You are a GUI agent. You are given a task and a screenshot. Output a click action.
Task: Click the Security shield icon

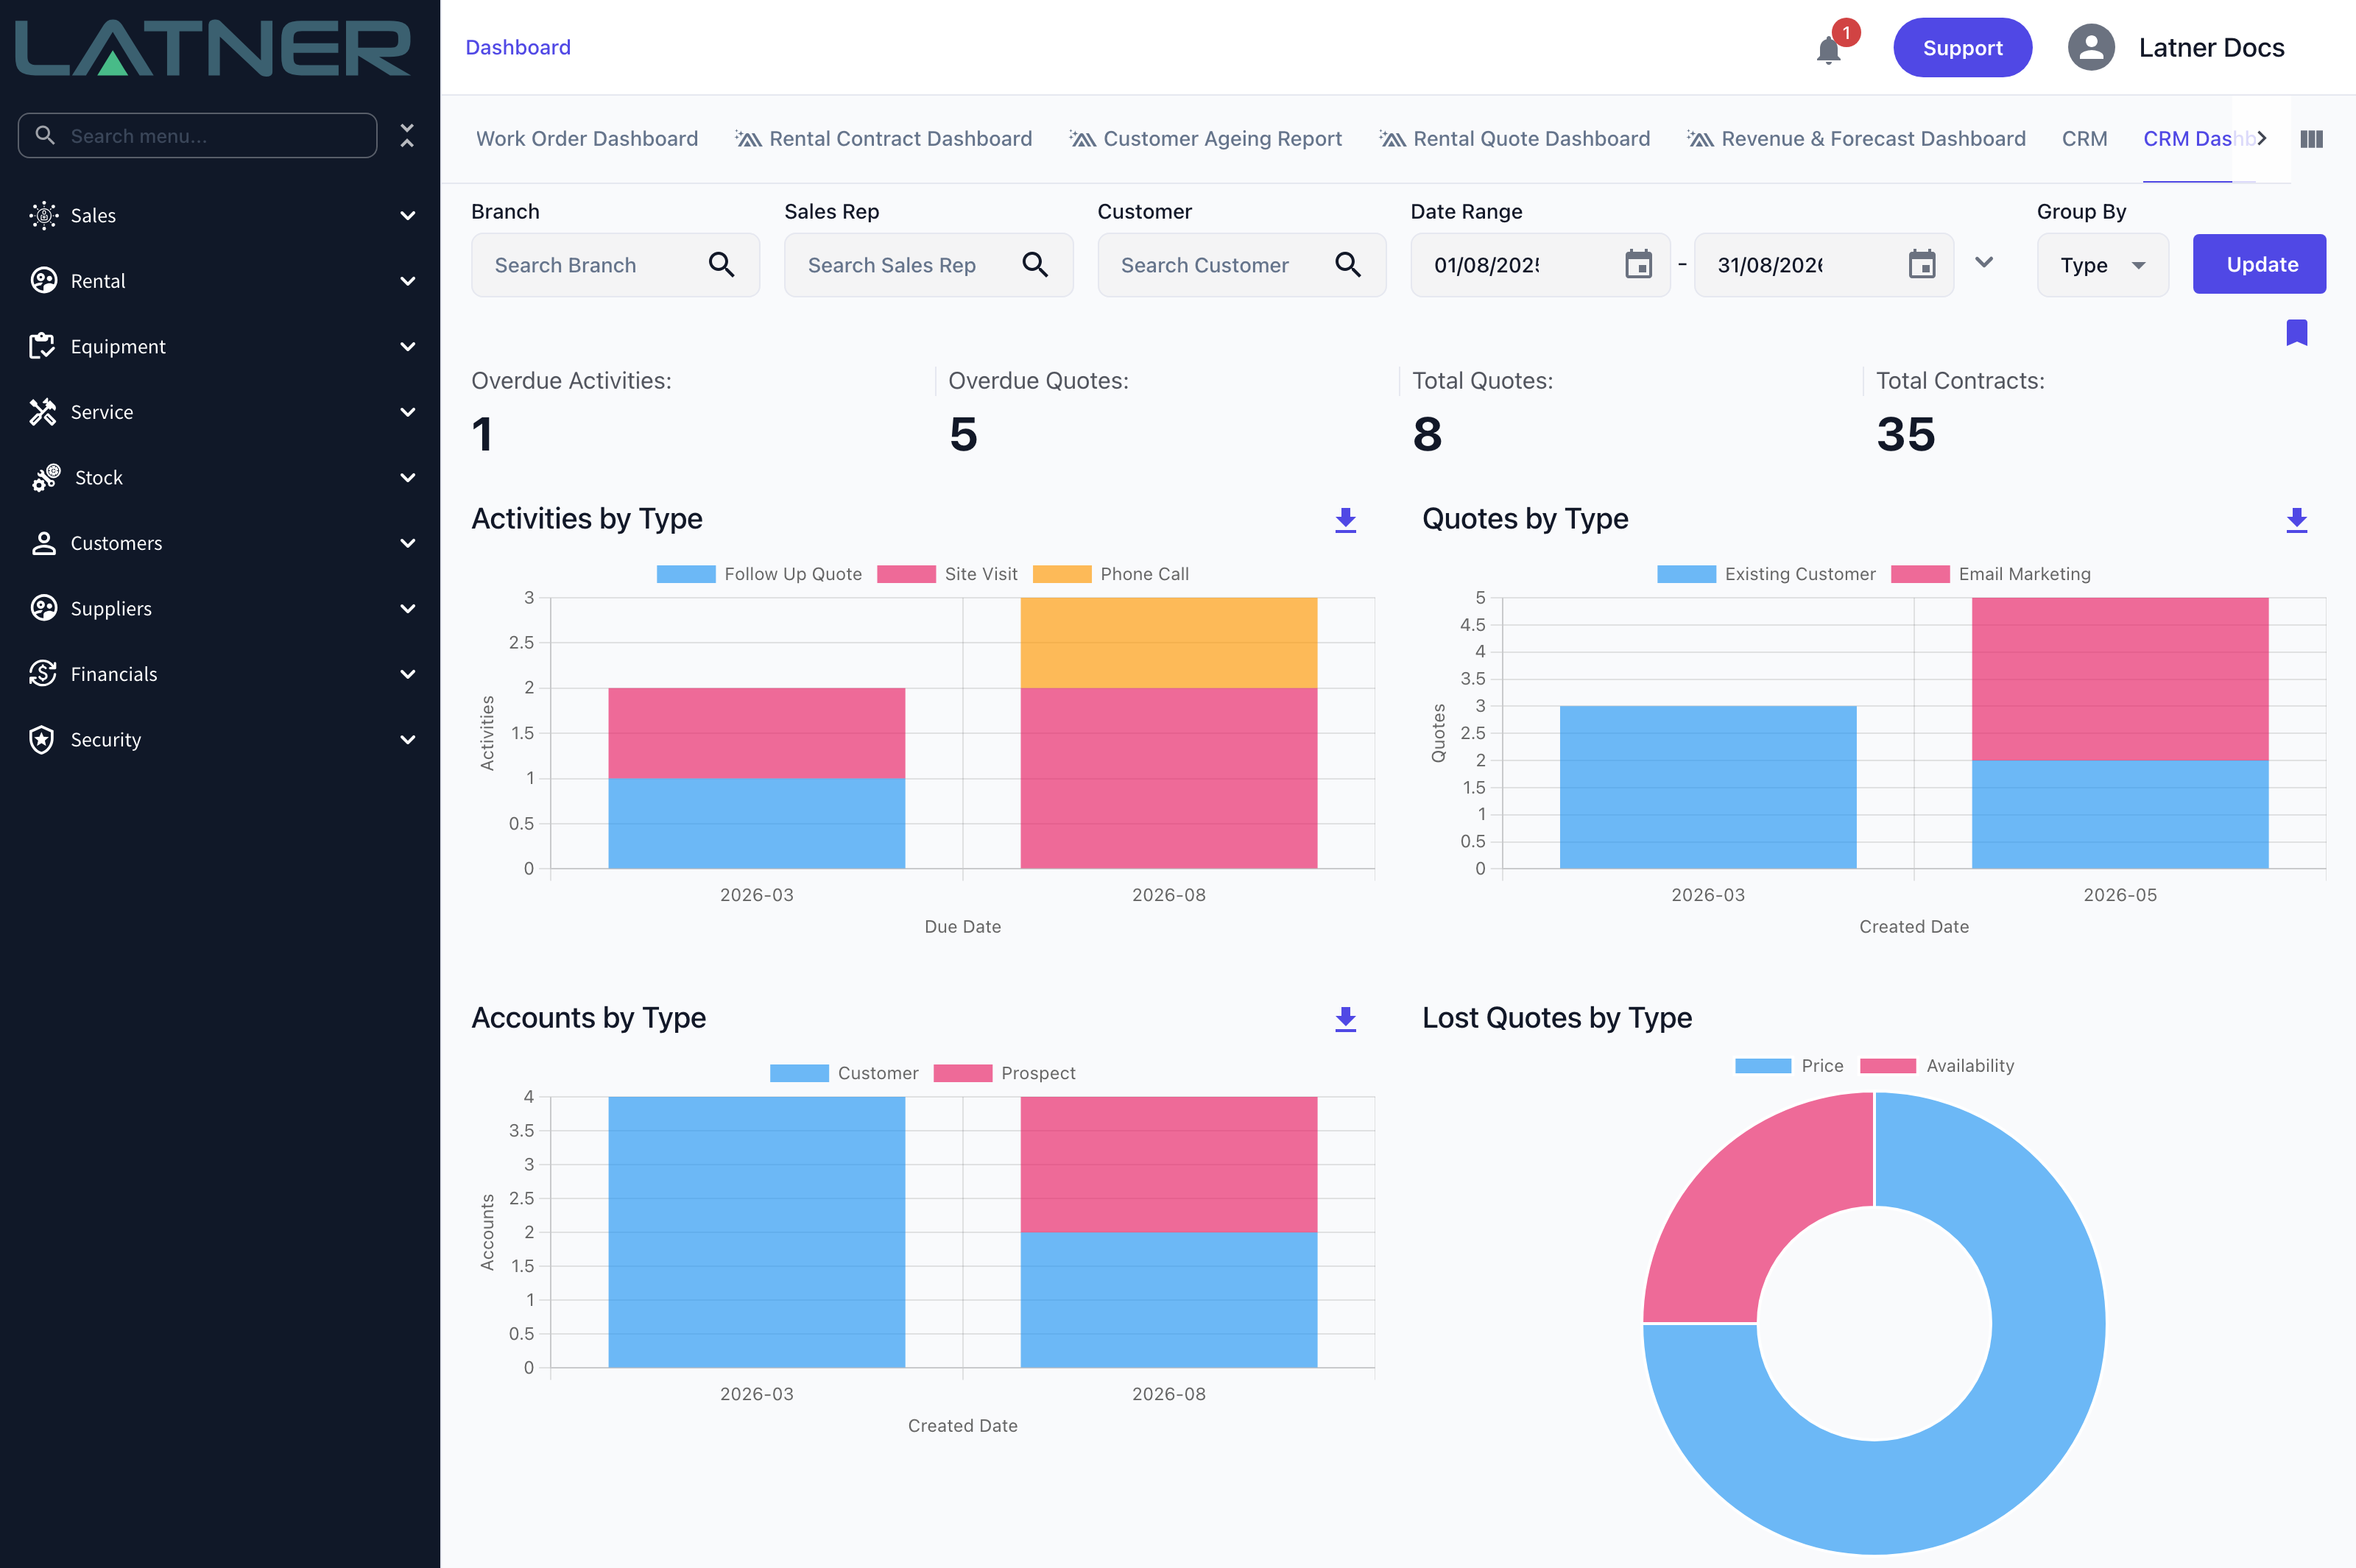point(42,739)
